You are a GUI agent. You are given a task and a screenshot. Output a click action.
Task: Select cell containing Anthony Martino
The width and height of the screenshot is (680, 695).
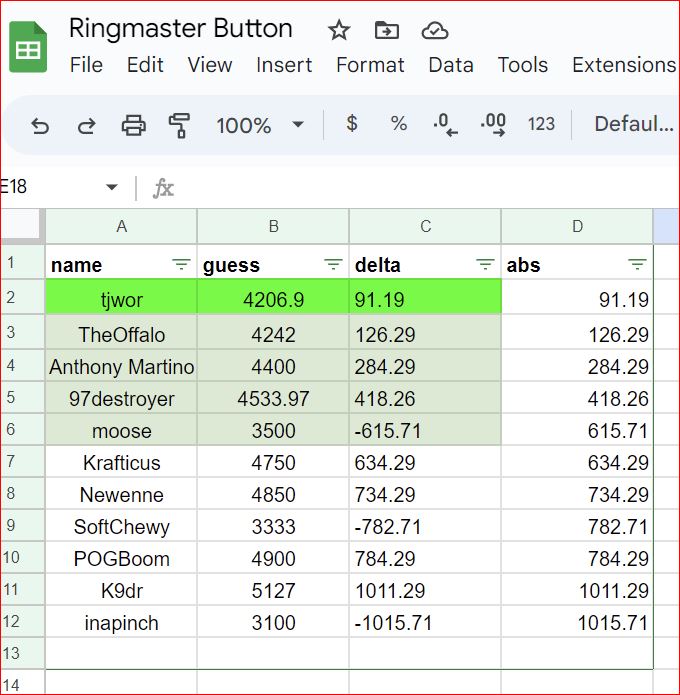pyautogui.click(x=121, y=366)
